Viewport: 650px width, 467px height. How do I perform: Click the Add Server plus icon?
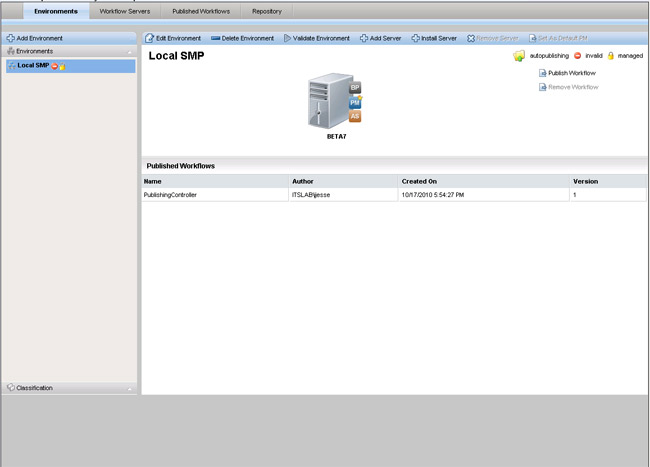pyautogui.click(x=364, y=38)
